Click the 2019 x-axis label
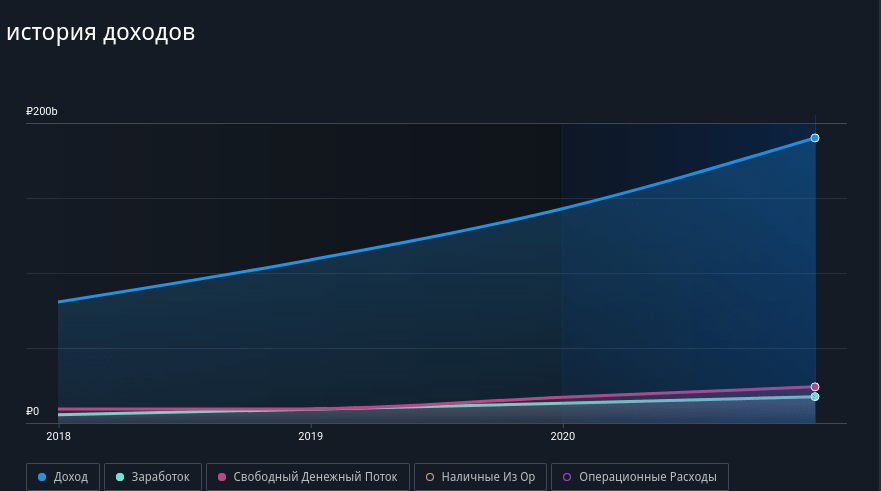The image size is (881, 491). tap(310, 436)
